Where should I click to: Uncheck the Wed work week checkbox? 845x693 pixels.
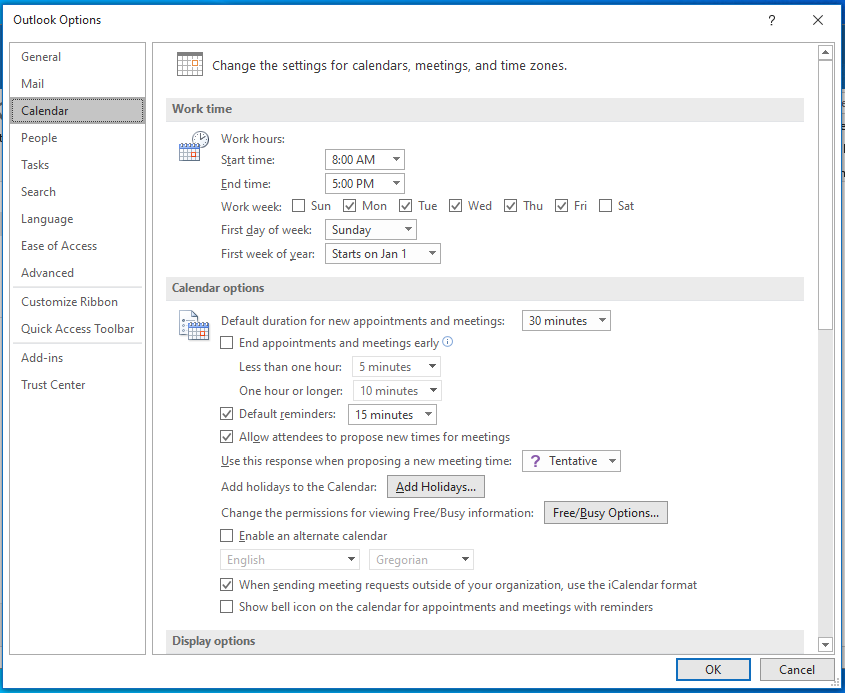pyautogui.click(x=455, y=206)
